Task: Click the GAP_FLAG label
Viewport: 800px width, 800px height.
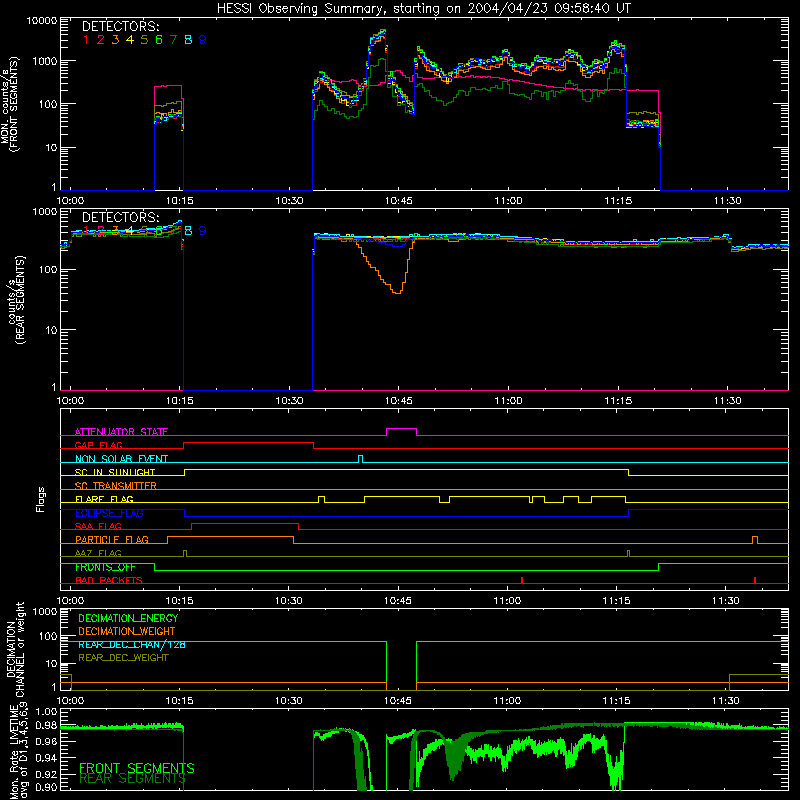Action: [x=98, y=445]
